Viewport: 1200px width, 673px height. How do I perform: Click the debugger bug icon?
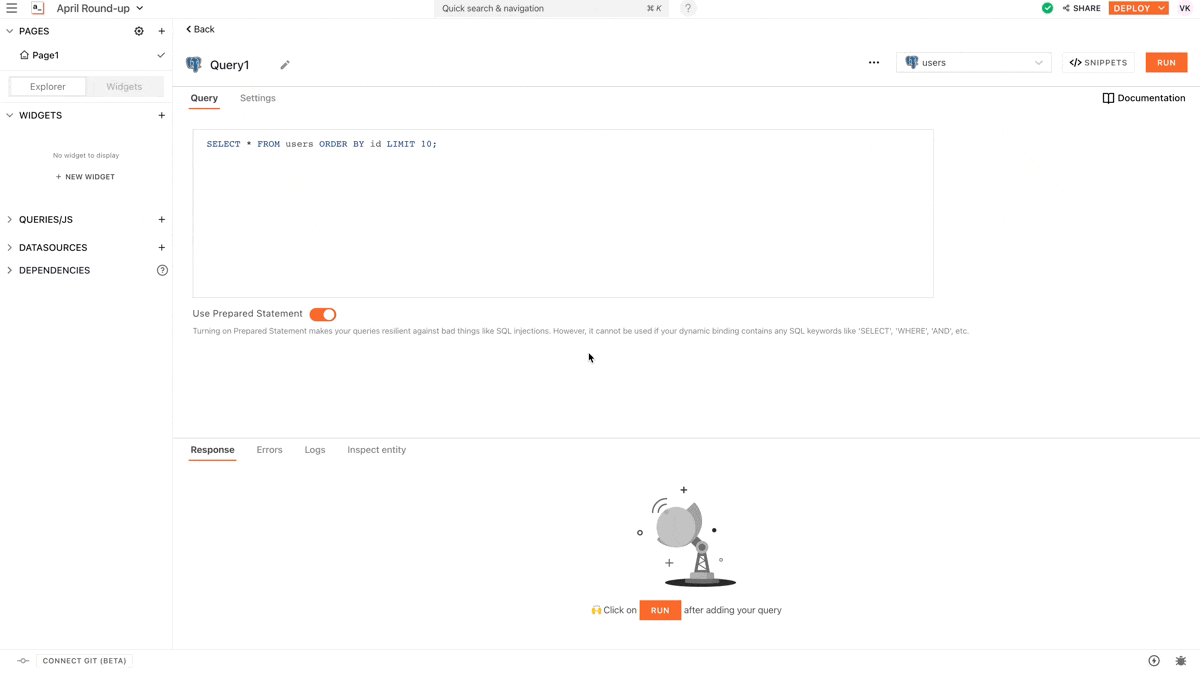click(1180, 661)
